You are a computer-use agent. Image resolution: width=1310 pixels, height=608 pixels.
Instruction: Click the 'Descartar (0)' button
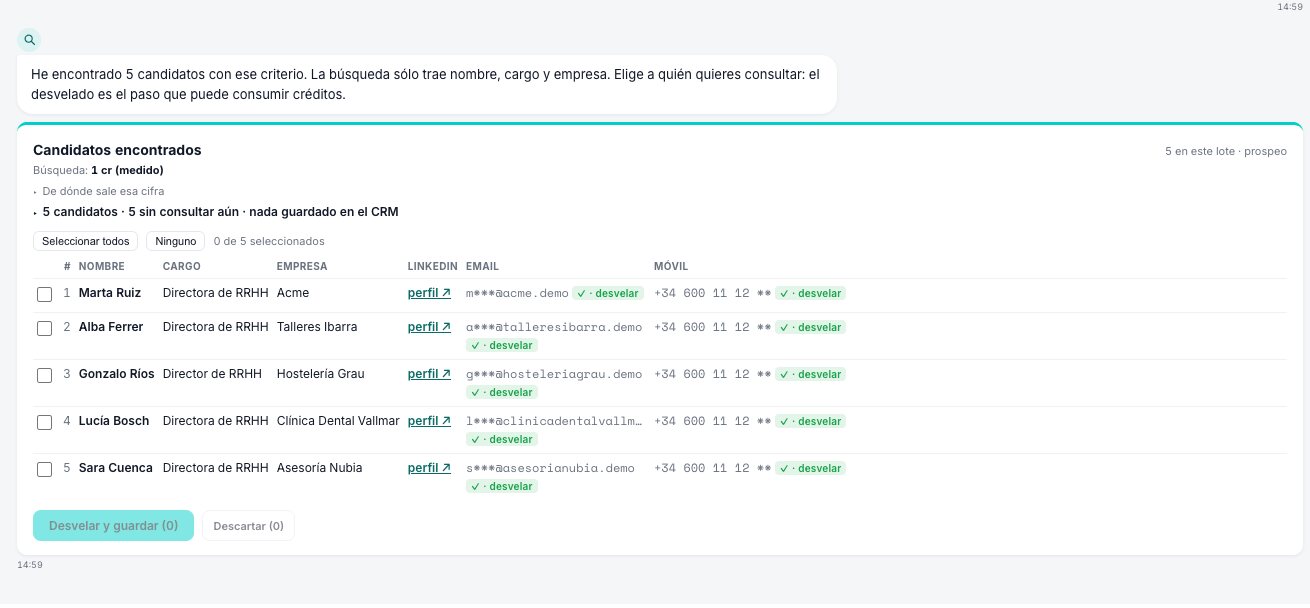[248, 526]
